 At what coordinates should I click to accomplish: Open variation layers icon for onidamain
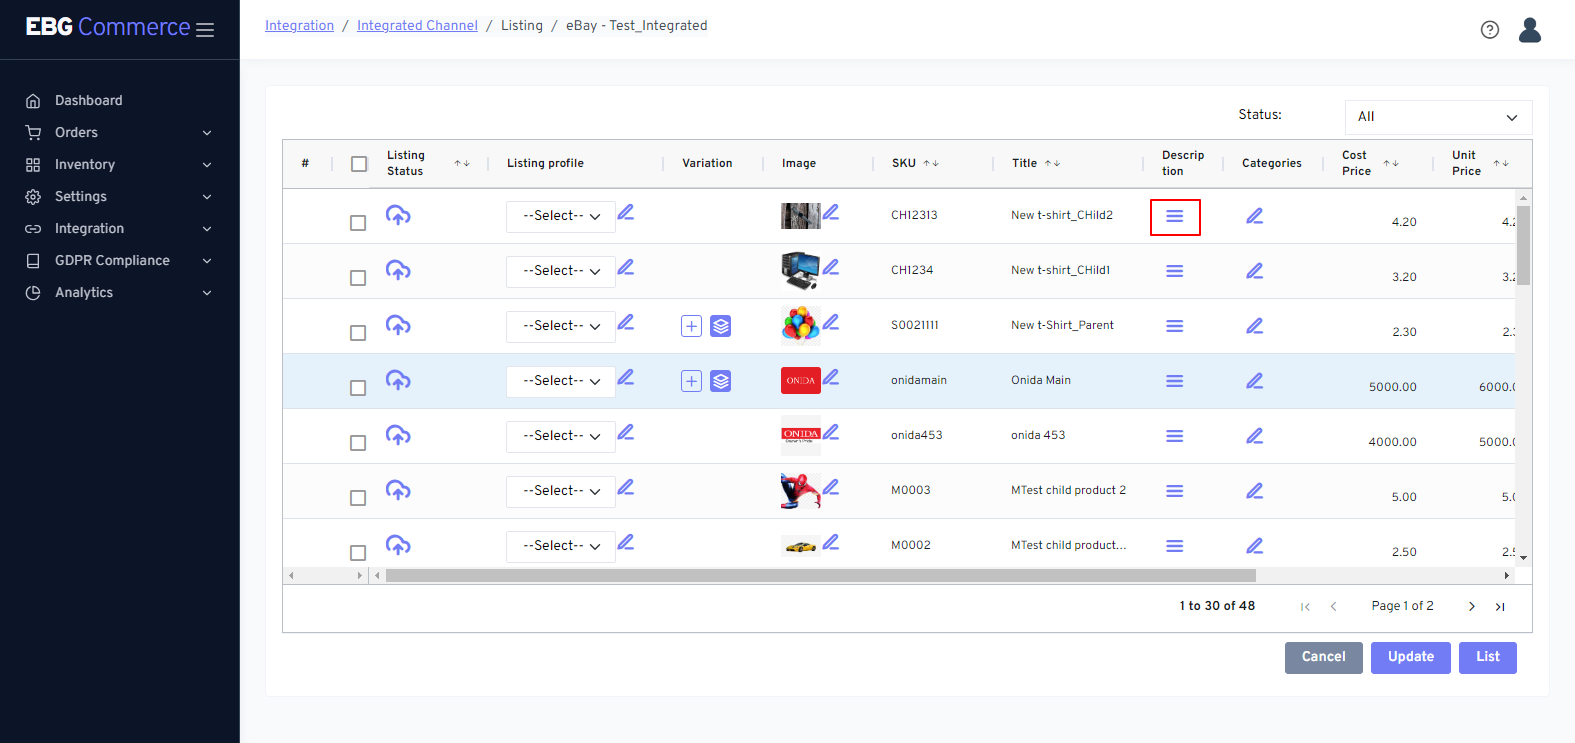pos(721,381)
